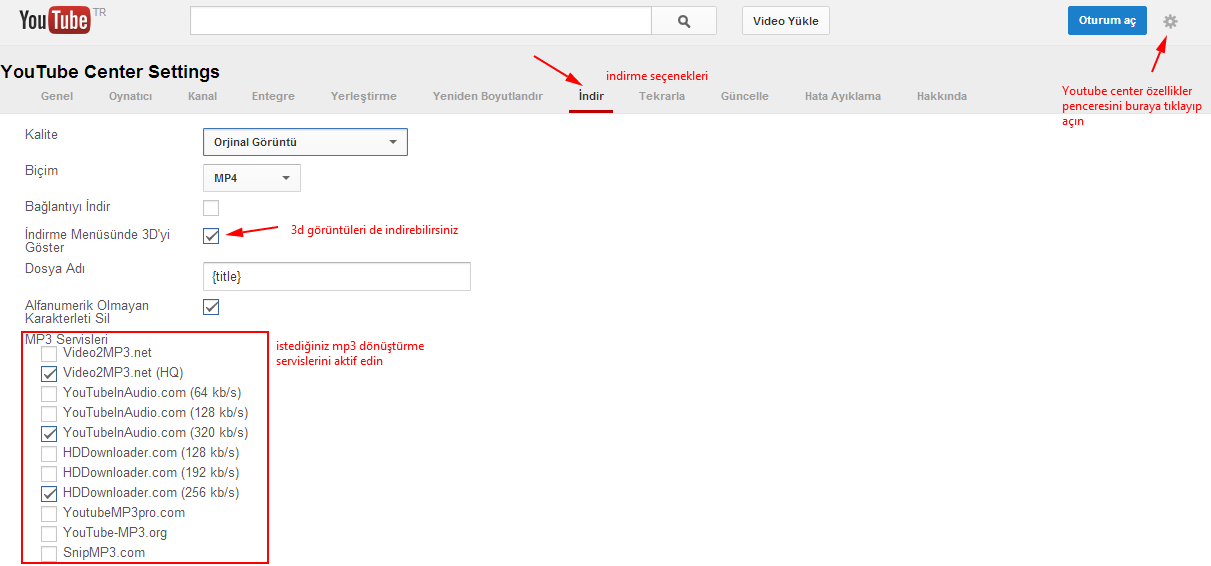Uncheck Video2MP3.net (HQ) service

click(x=49, y=373)
